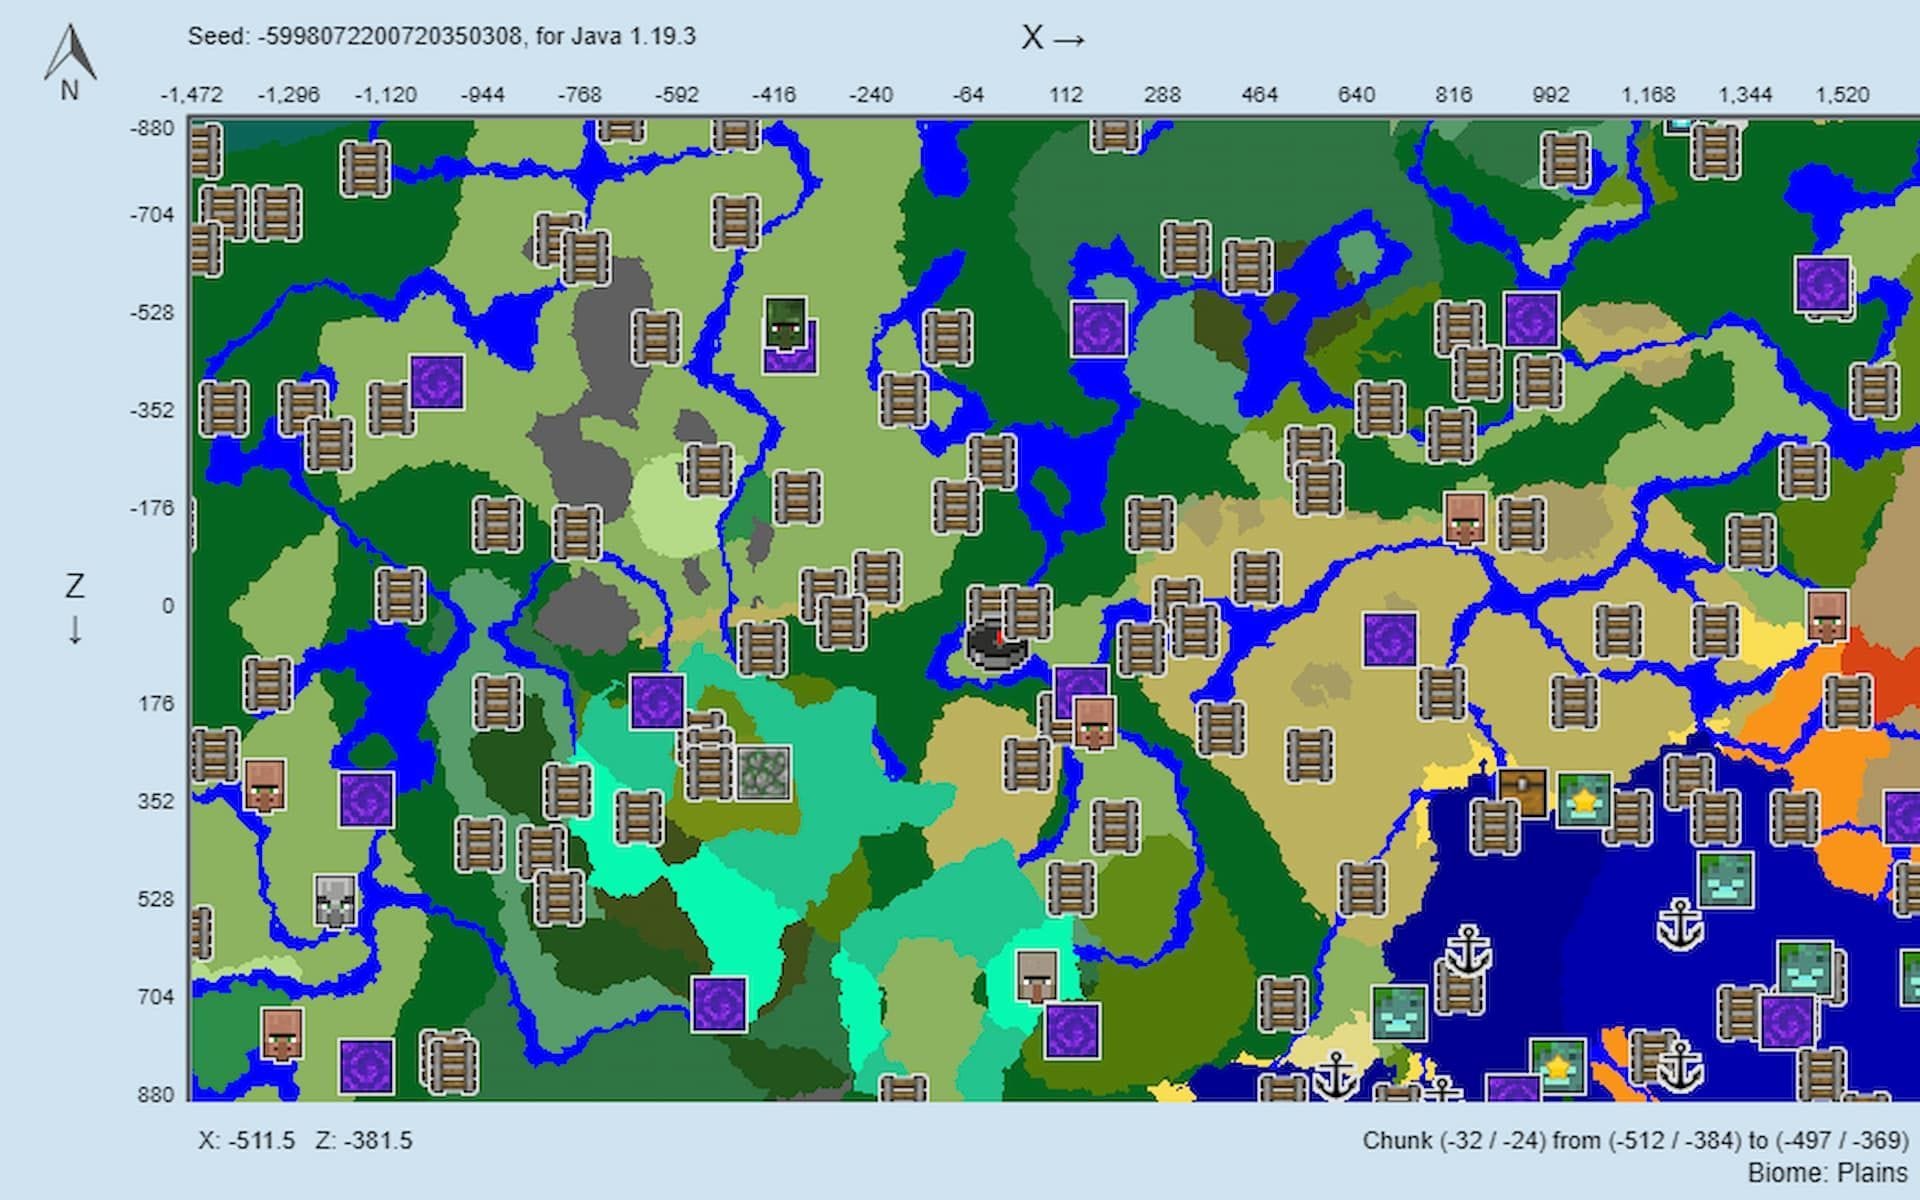The image size is (1920, 1200).
Task: Click the pillager outpost icon
Action: [335, 900]
